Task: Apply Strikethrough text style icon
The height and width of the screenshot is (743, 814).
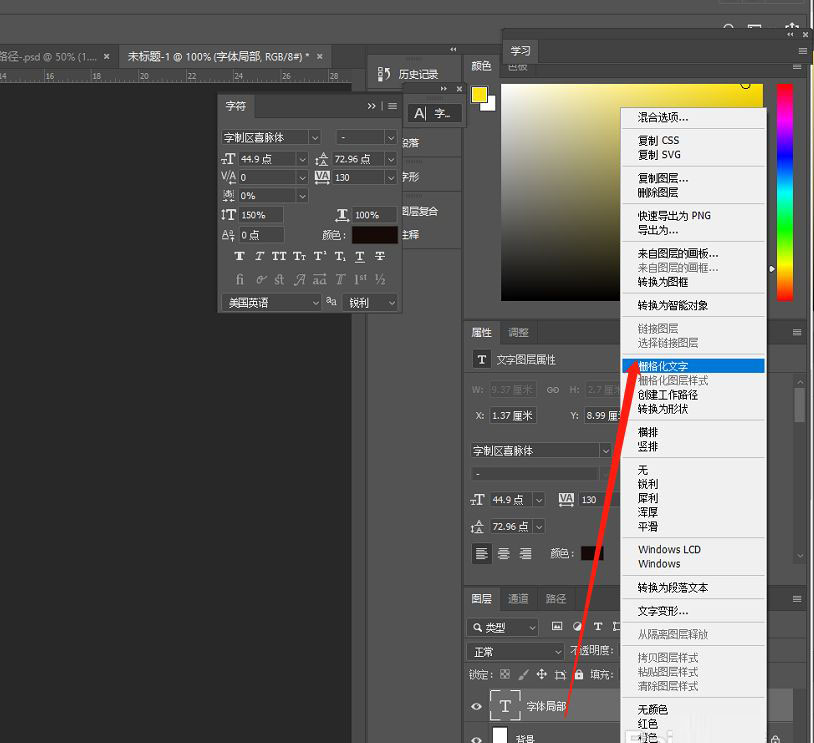Action: (380, 256)
